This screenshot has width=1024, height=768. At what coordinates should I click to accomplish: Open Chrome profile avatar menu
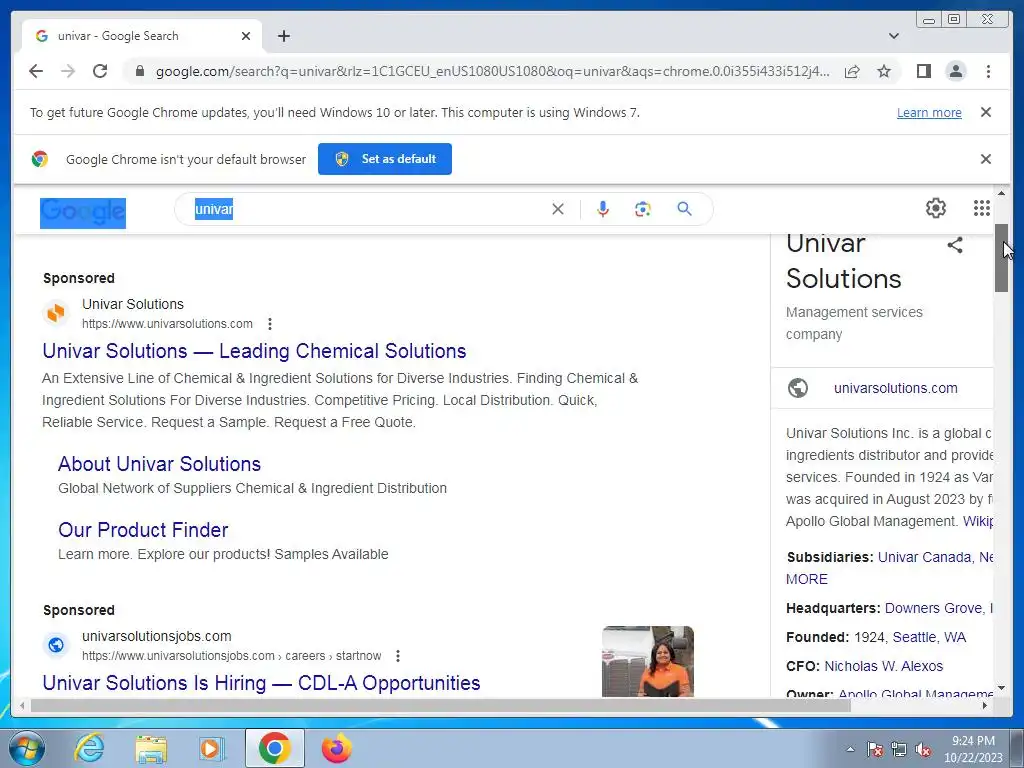coord(955,71)
